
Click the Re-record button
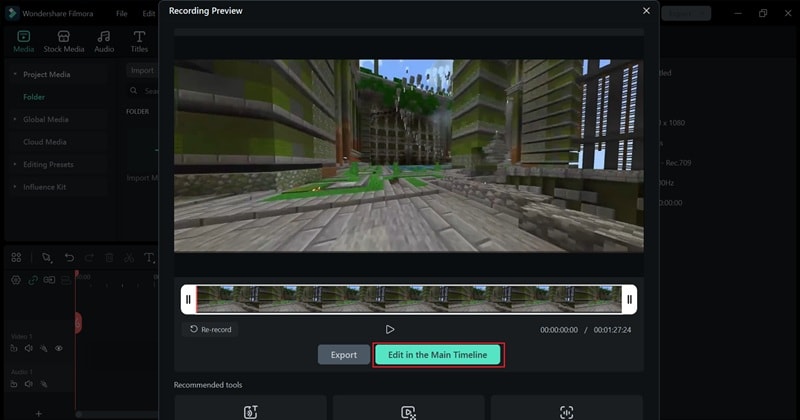210,329
